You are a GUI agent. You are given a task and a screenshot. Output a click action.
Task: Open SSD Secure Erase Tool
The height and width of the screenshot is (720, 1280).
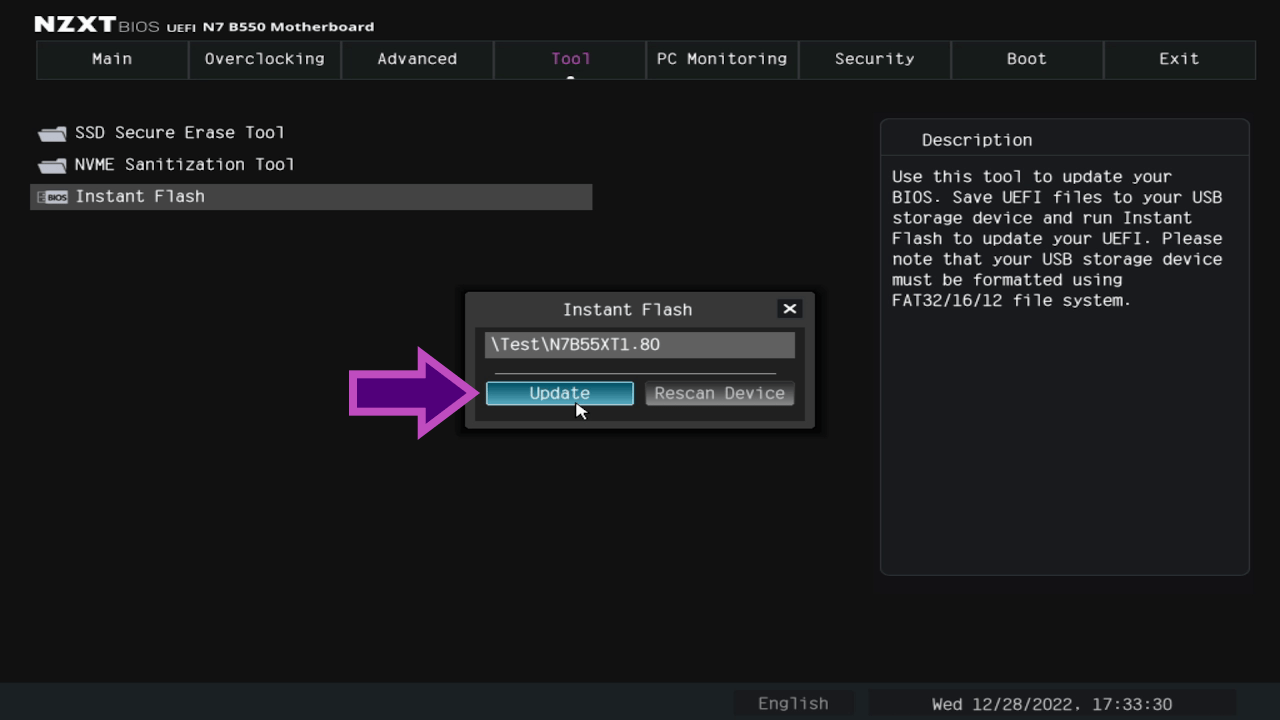[180, 133]
